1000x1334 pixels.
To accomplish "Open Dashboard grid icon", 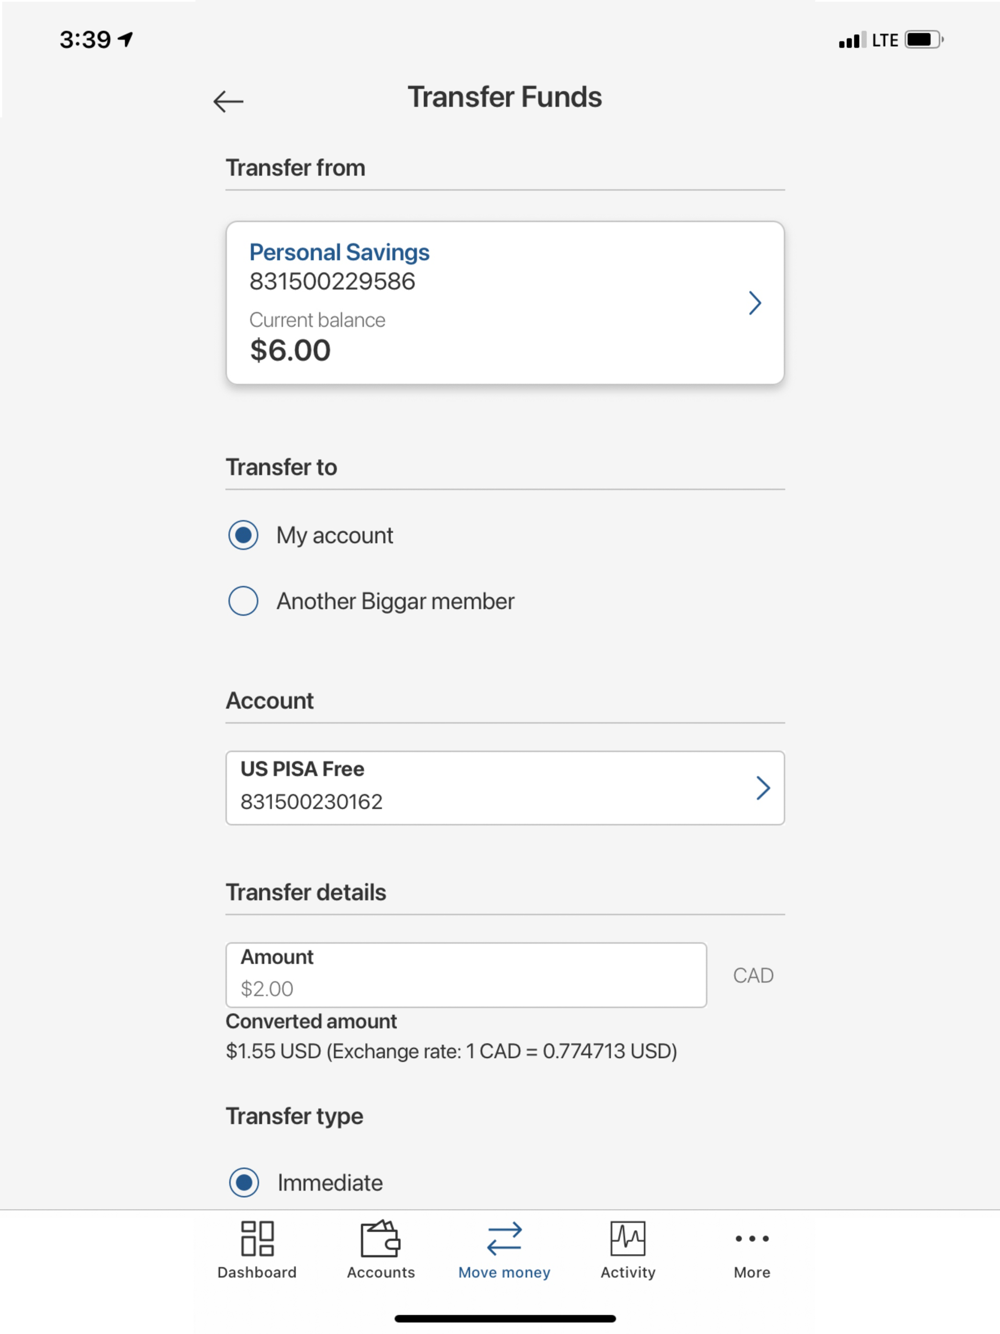I will [257, 1238].
